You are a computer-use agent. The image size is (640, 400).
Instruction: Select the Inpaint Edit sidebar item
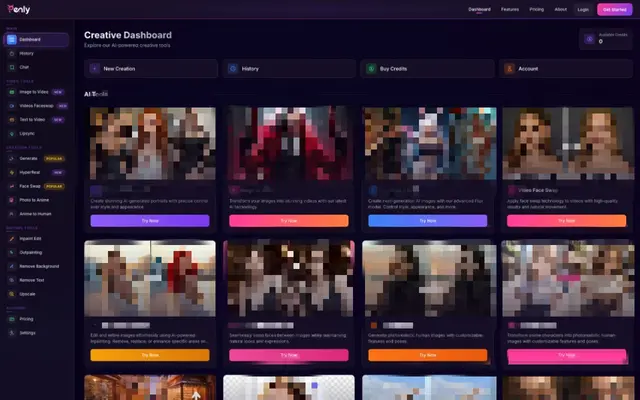pos(30,238)
